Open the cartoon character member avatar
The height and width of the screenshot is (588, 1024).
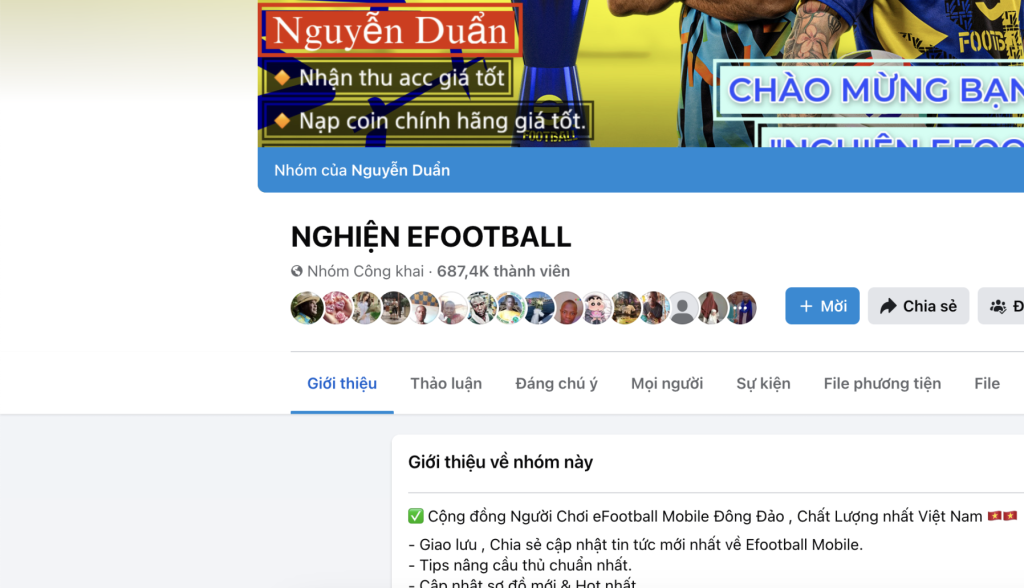(x=596, y=308)
